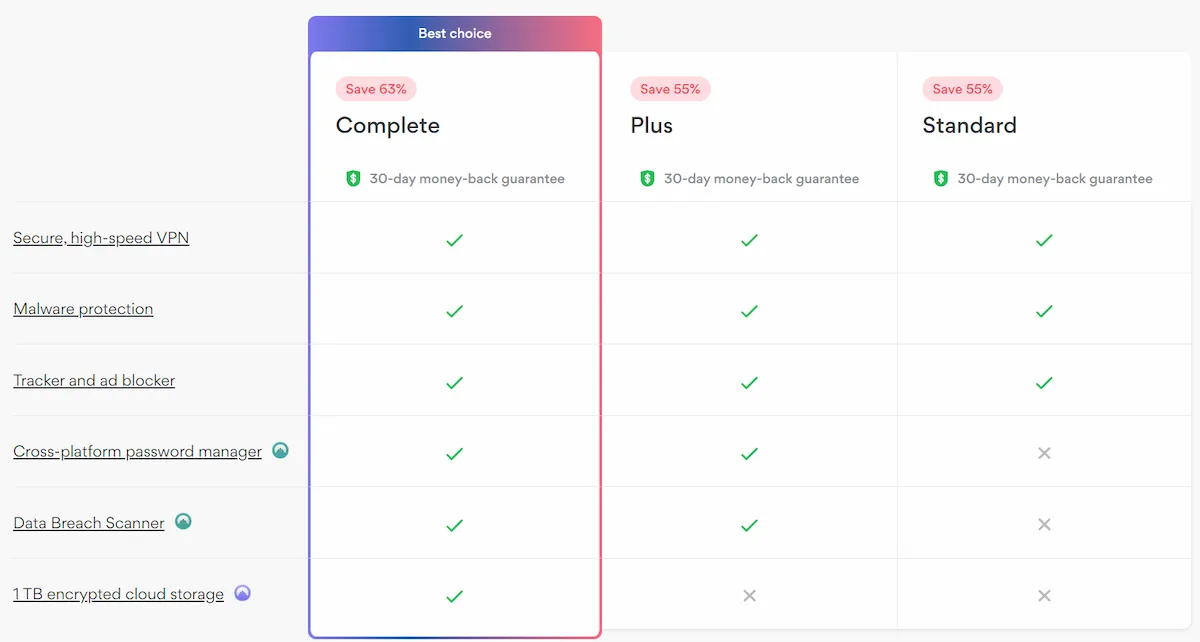Open the Secure, high-speed VPN link

point(101,238)
